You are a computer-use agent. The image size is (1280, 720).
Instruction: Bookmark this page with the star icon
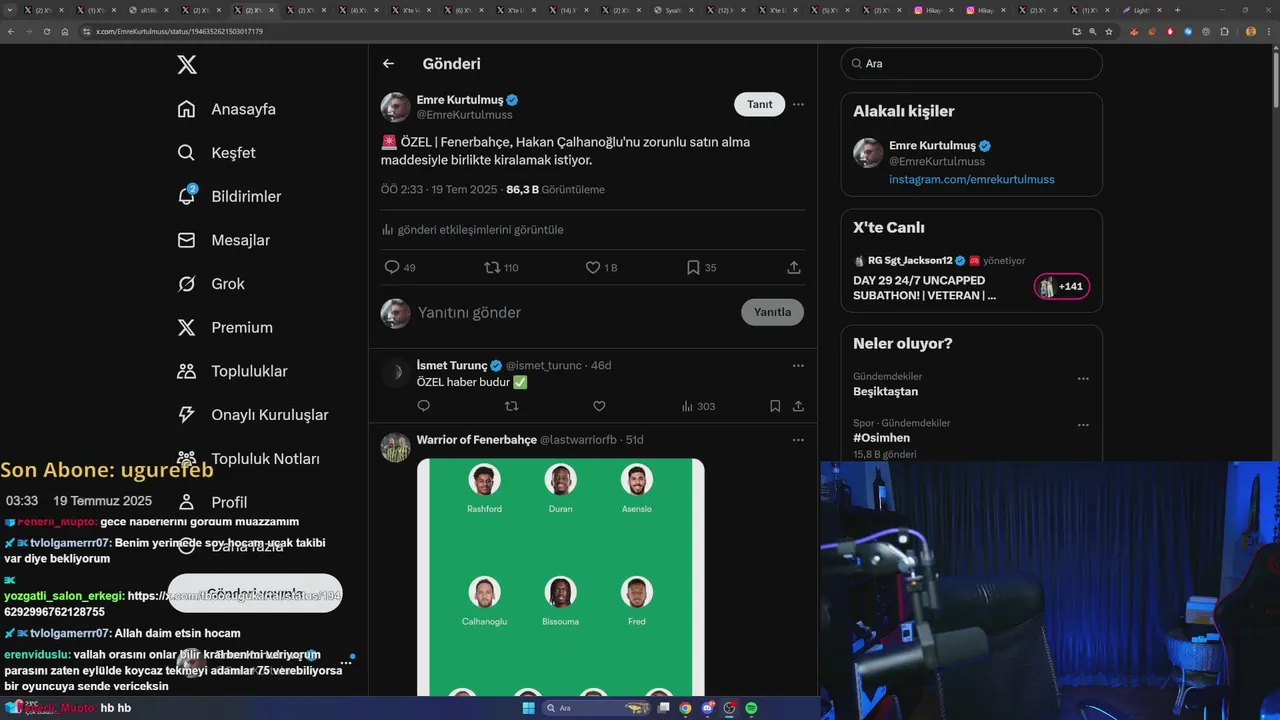point(1109,31)
